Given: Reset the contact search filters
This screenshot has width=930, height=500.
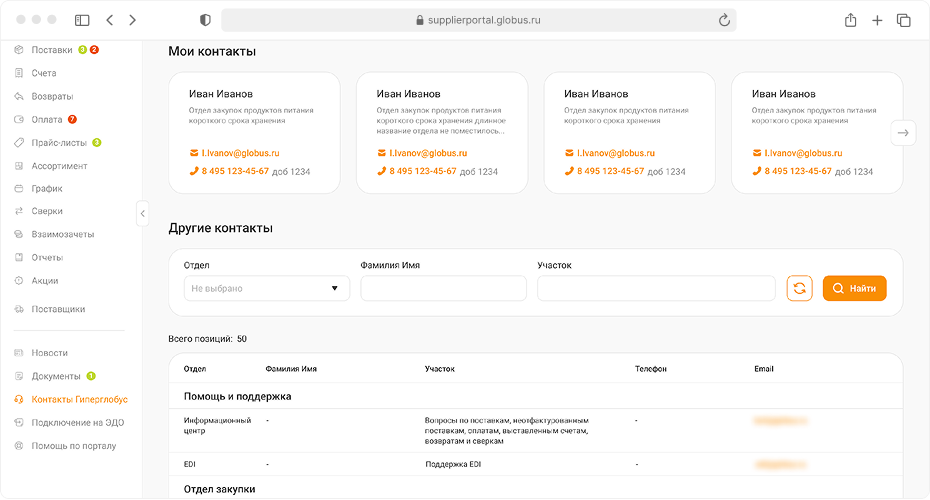Looking at the screenshot, I should (x=800, y=288).
